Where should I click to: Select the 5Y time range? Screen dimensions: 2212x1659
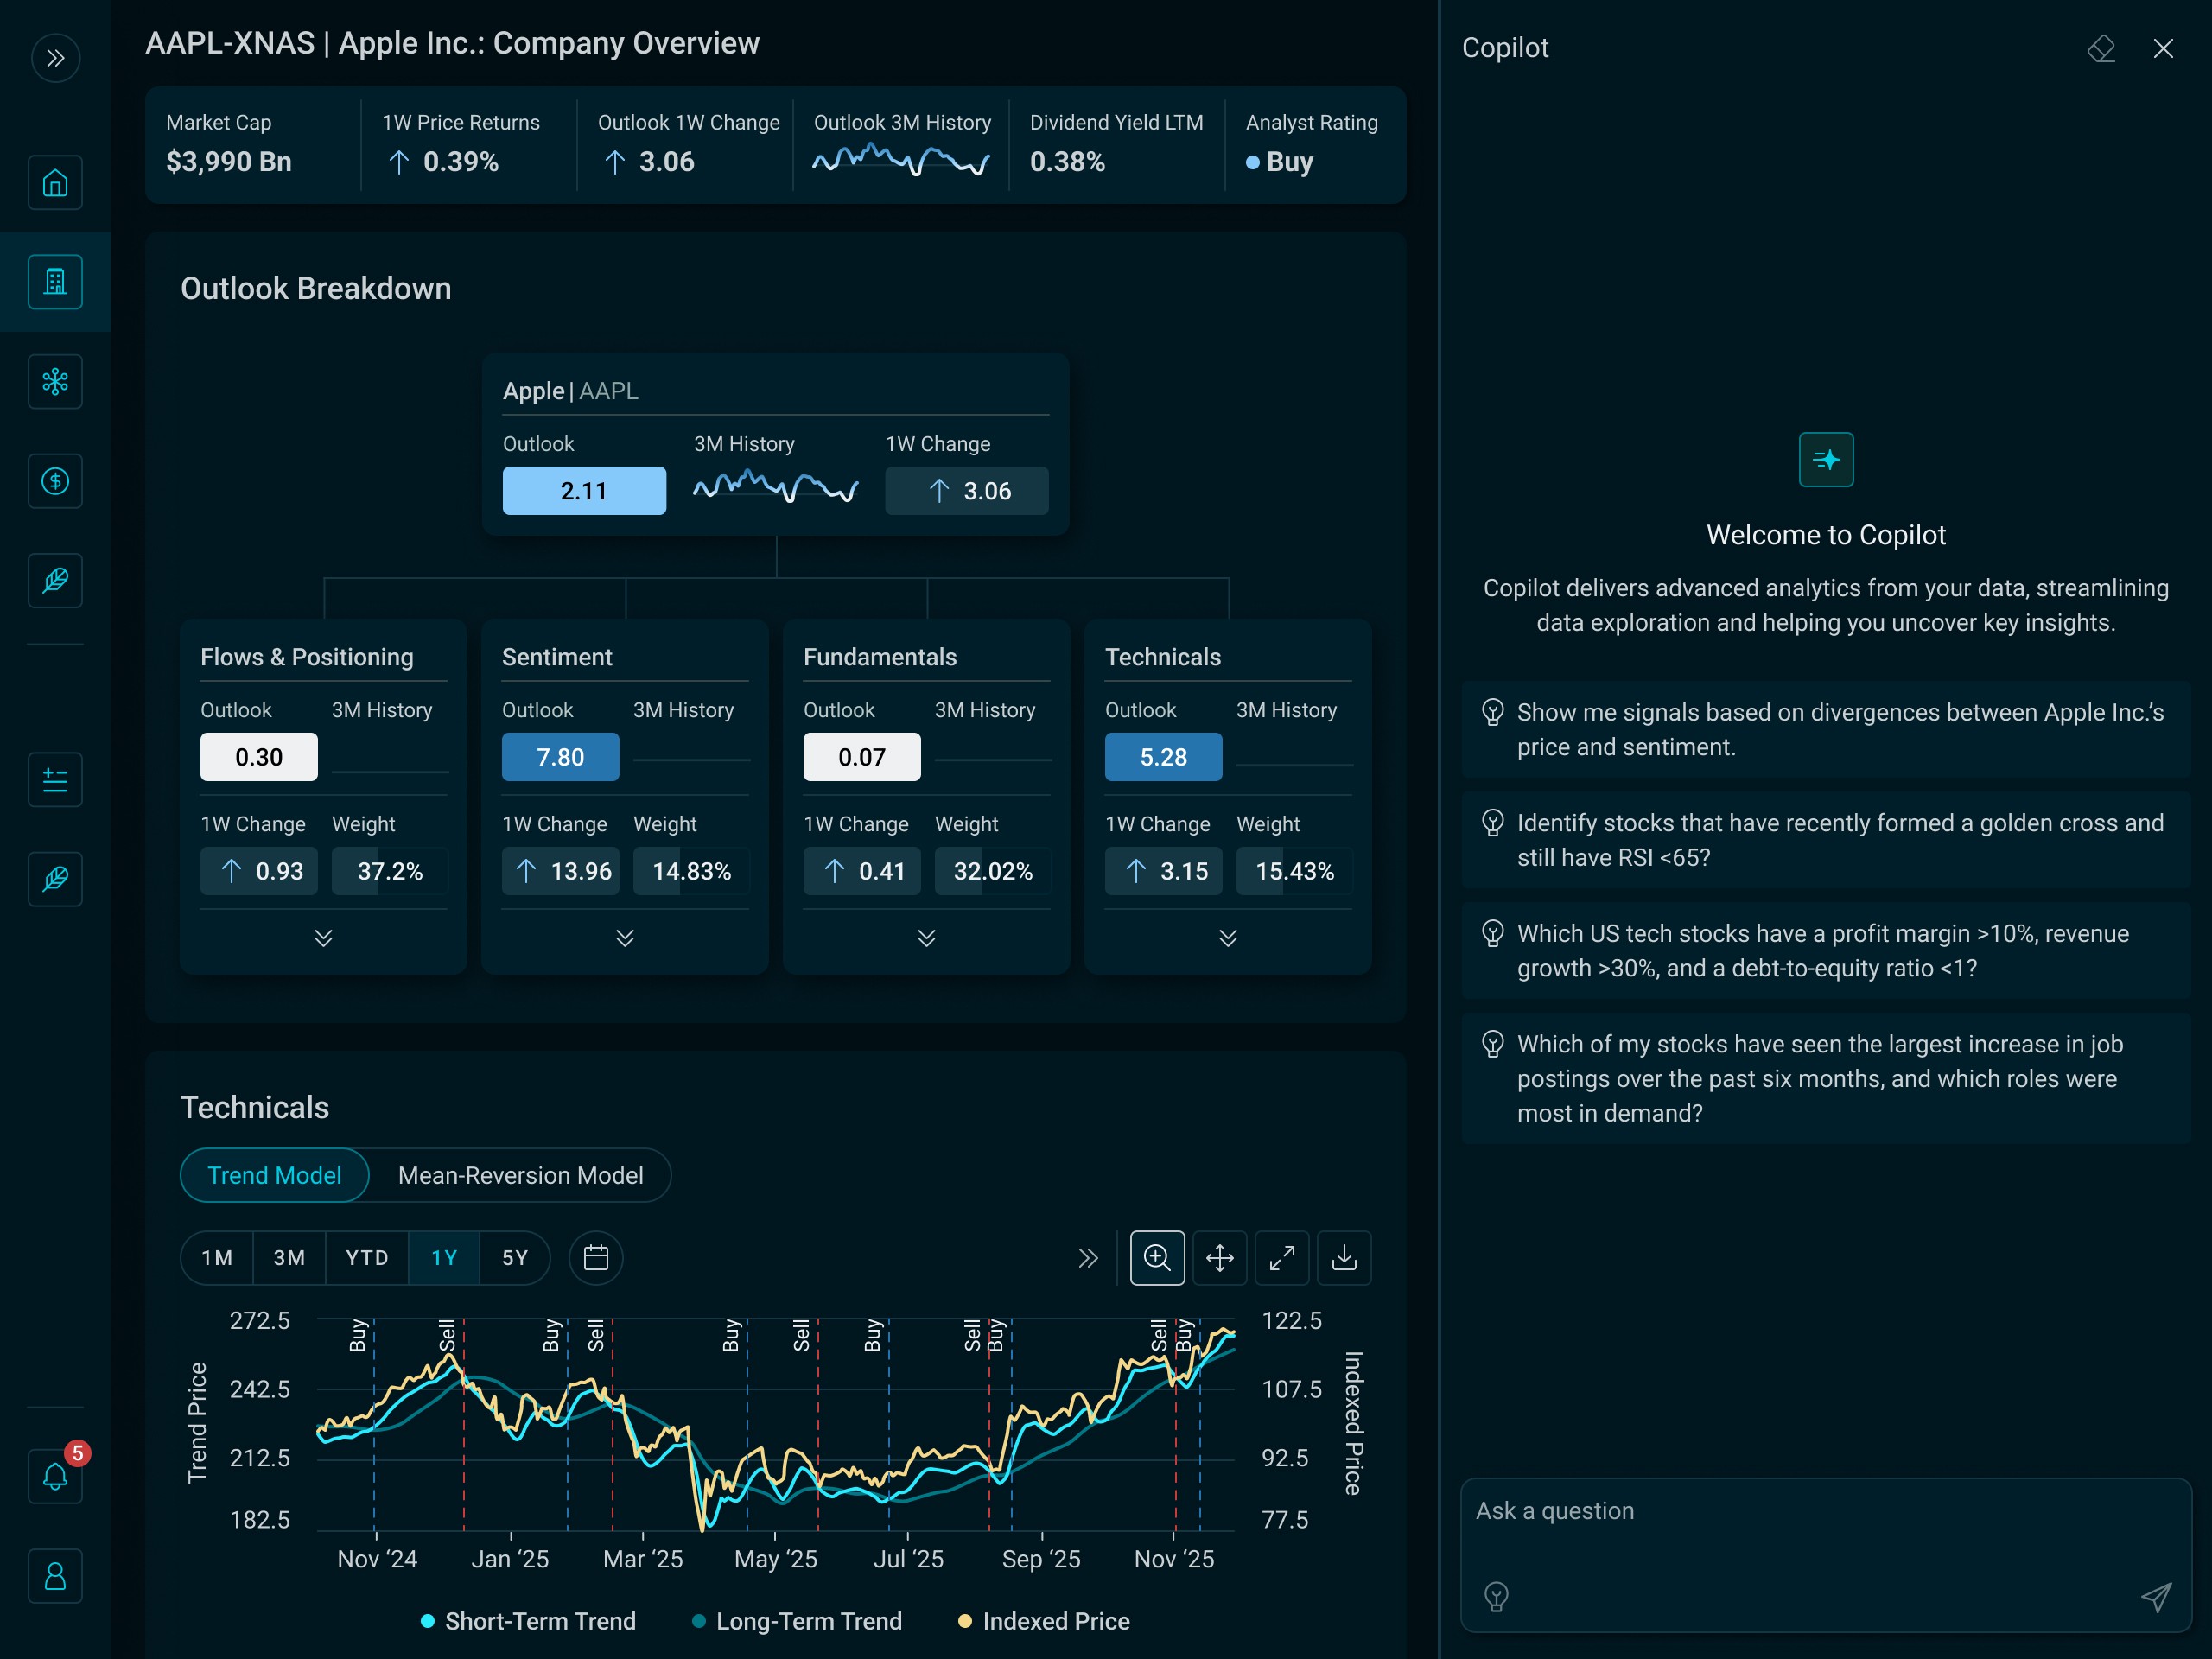514,1257
